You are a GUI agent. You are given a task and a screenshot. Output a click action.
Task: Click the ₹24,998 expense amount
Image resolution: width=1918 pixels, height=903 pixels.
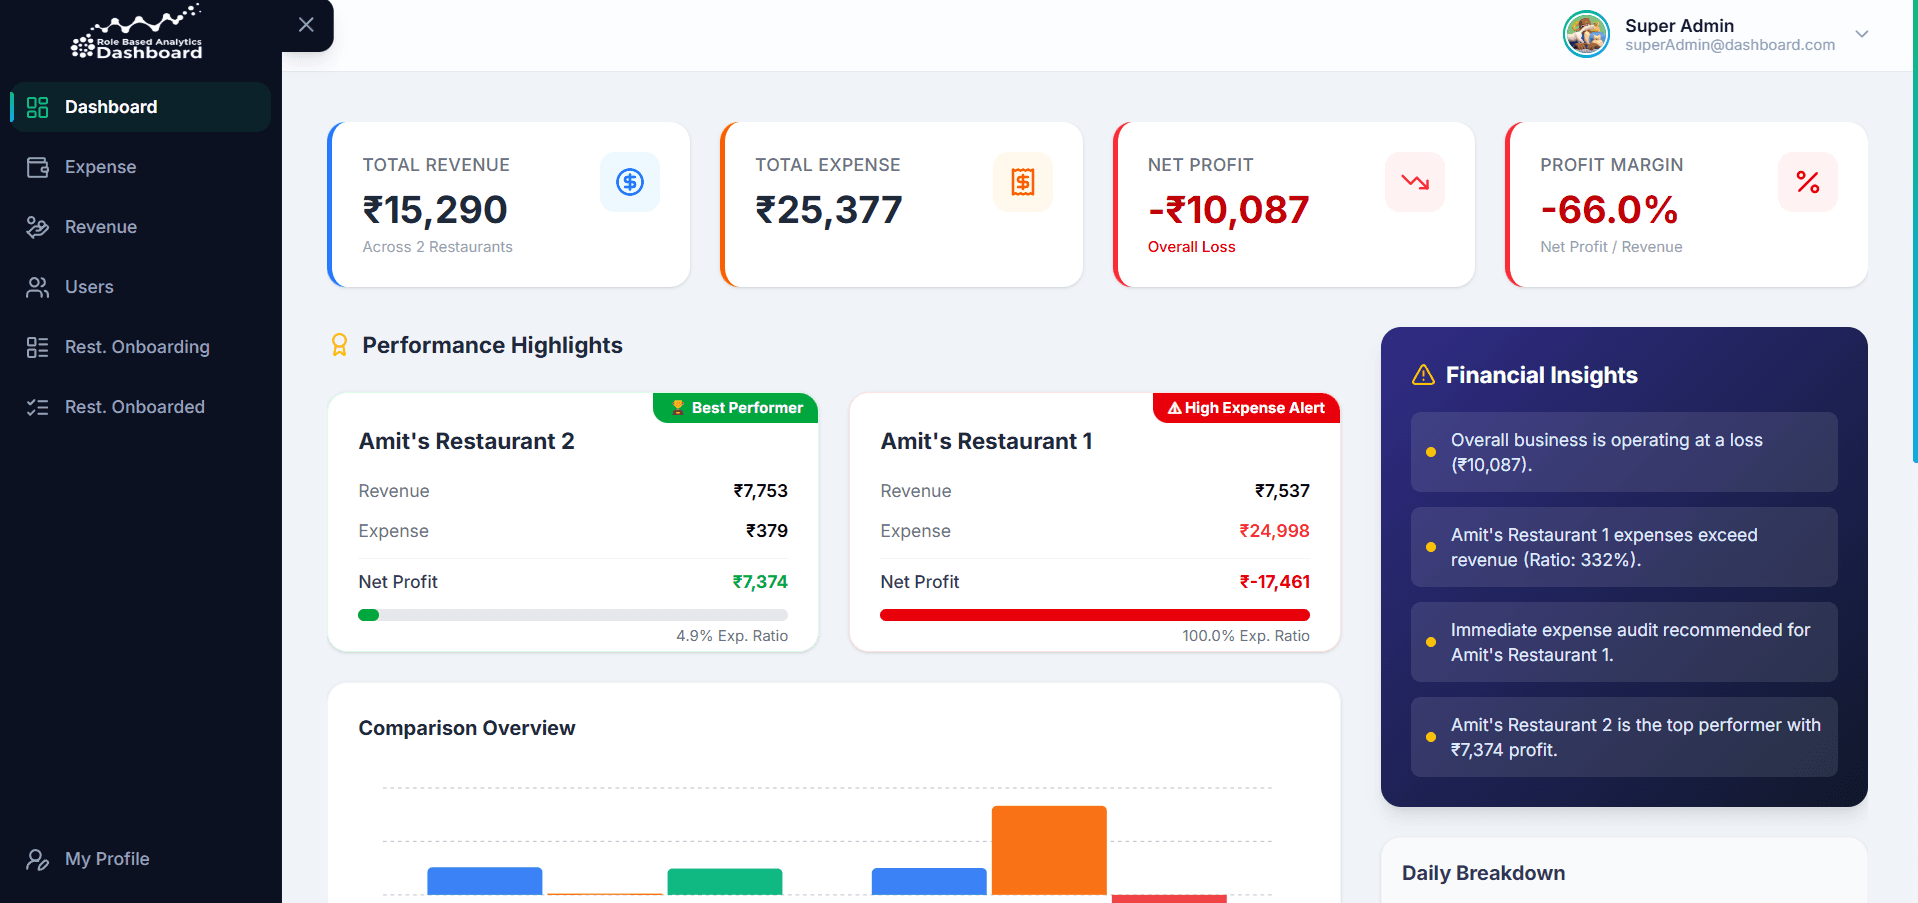(x=1274, y=531)
